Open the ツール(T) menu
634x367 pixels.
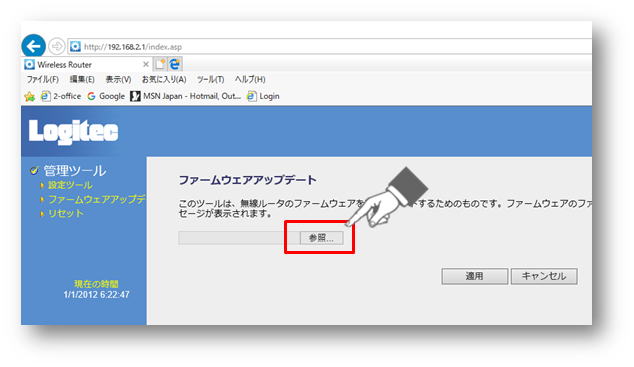coord(210,80)
